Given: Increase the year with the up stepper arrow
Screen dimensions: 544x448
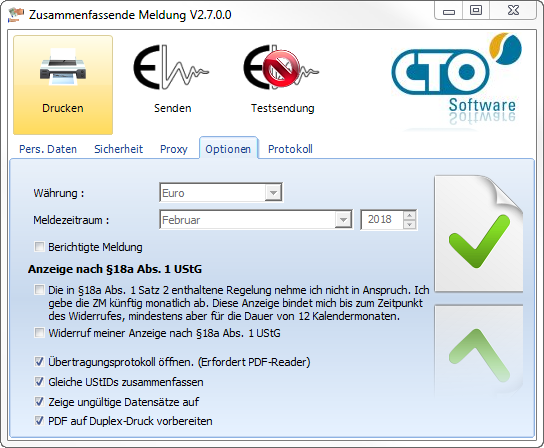Looking at the screenshot, I should click(409, 215).
